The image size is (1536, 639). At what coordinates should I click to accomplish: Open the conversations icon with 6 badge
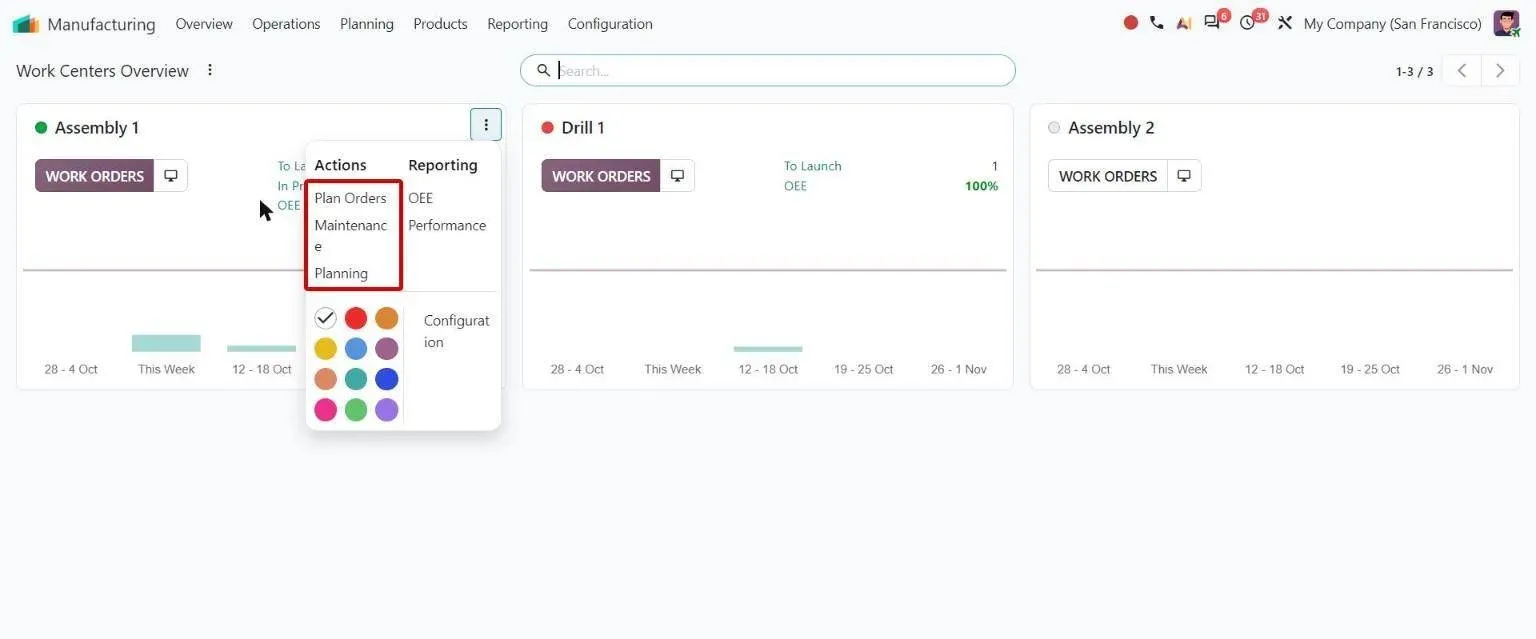[x=1213, y=22]
